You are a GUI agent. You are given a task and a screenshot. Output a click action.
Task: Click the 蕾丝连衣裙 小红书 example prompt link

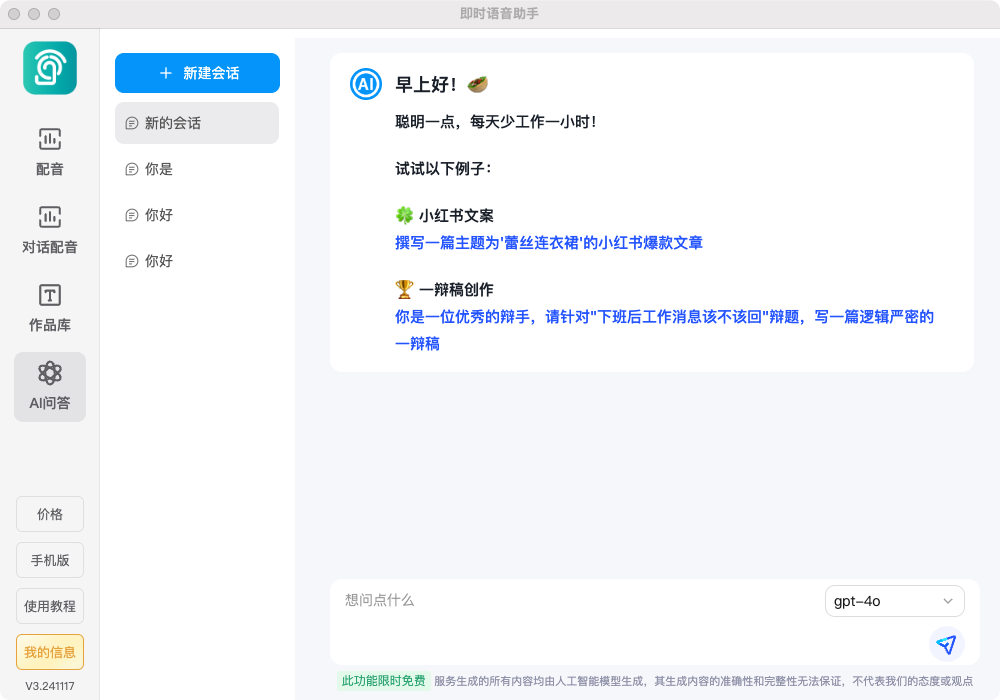548,242
